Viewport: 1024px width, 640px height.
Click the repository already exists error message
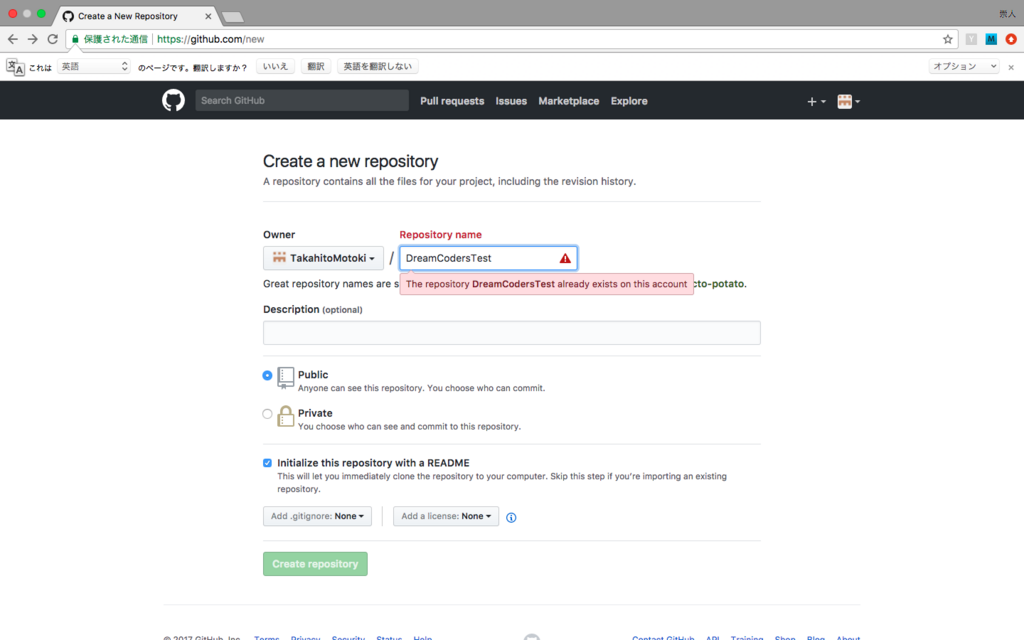(x=547, y=284)
